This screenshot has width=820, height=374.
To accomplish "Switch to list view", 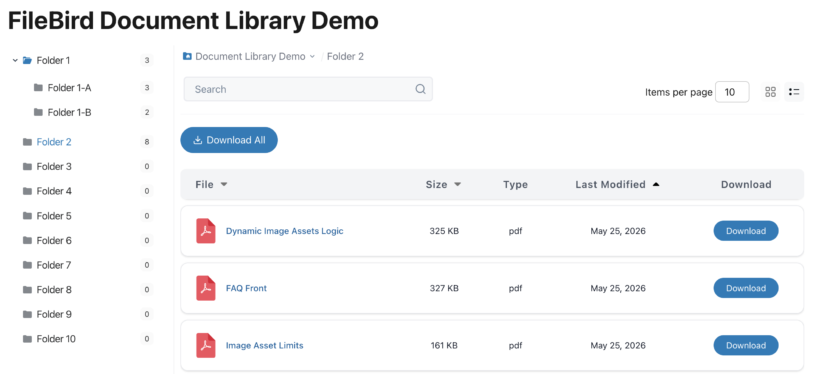I will point(794,92).
